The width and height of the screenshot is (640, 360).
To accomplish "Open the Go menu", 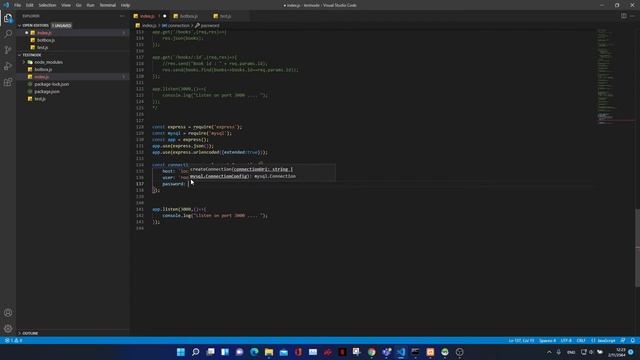I will 79,5.
